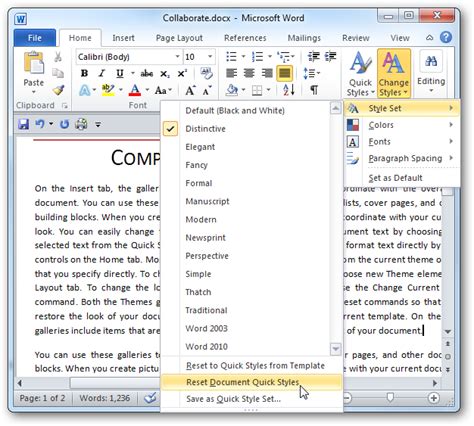Save document from Quick Access Toolbar

click(x=23, y=124)
